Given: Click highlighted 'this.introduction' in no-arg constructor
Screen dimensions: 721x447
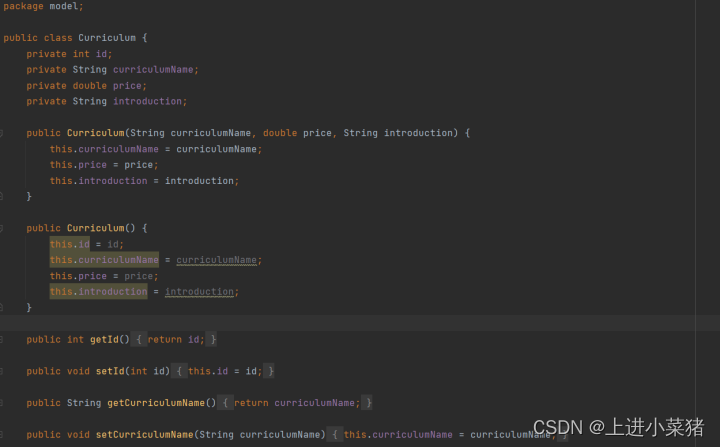Looking at the screenshot, I should point(98,292).
